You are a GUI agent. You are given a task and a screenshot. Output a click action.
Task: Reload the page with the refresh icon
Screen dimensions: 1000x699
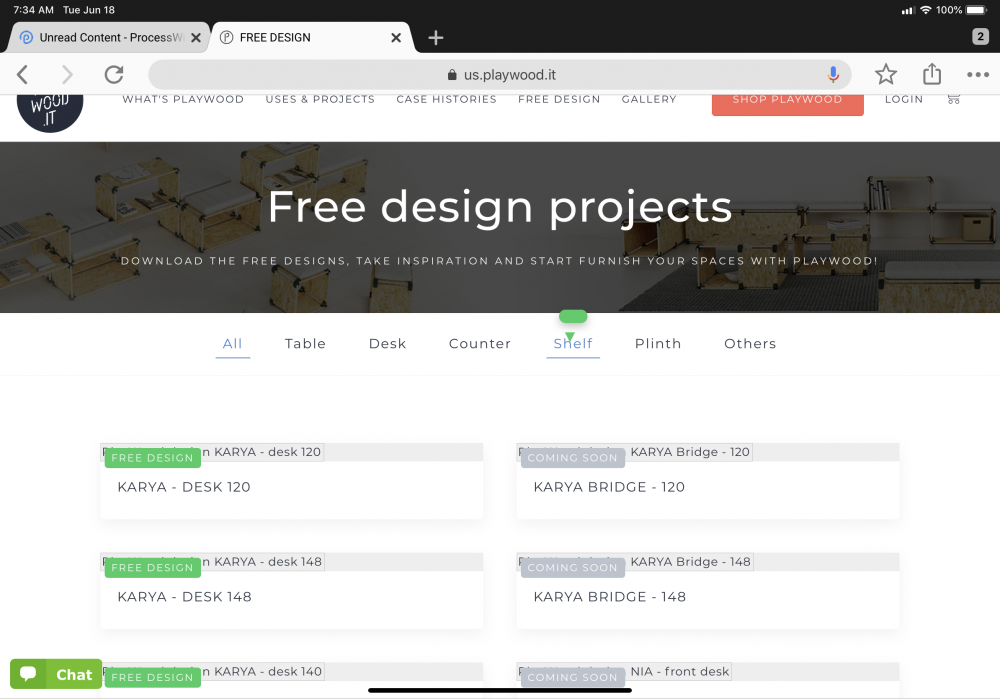[x=114, y=74]
